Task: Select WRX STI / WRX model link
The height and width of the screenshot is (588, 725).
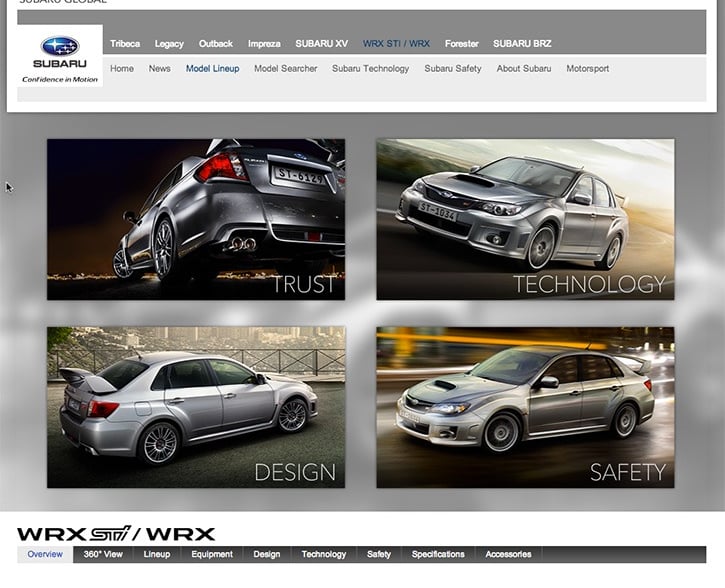Action: [x=396, y=44]
